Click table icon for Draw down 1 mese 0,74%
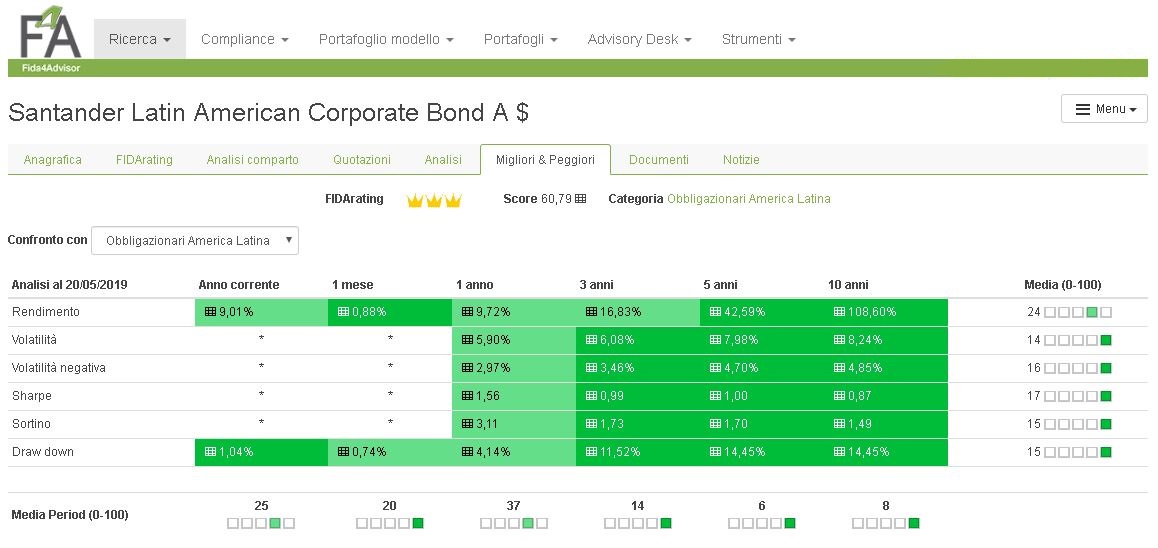The width and height of the screenshot is (1158, 548). tap(343, 452)
